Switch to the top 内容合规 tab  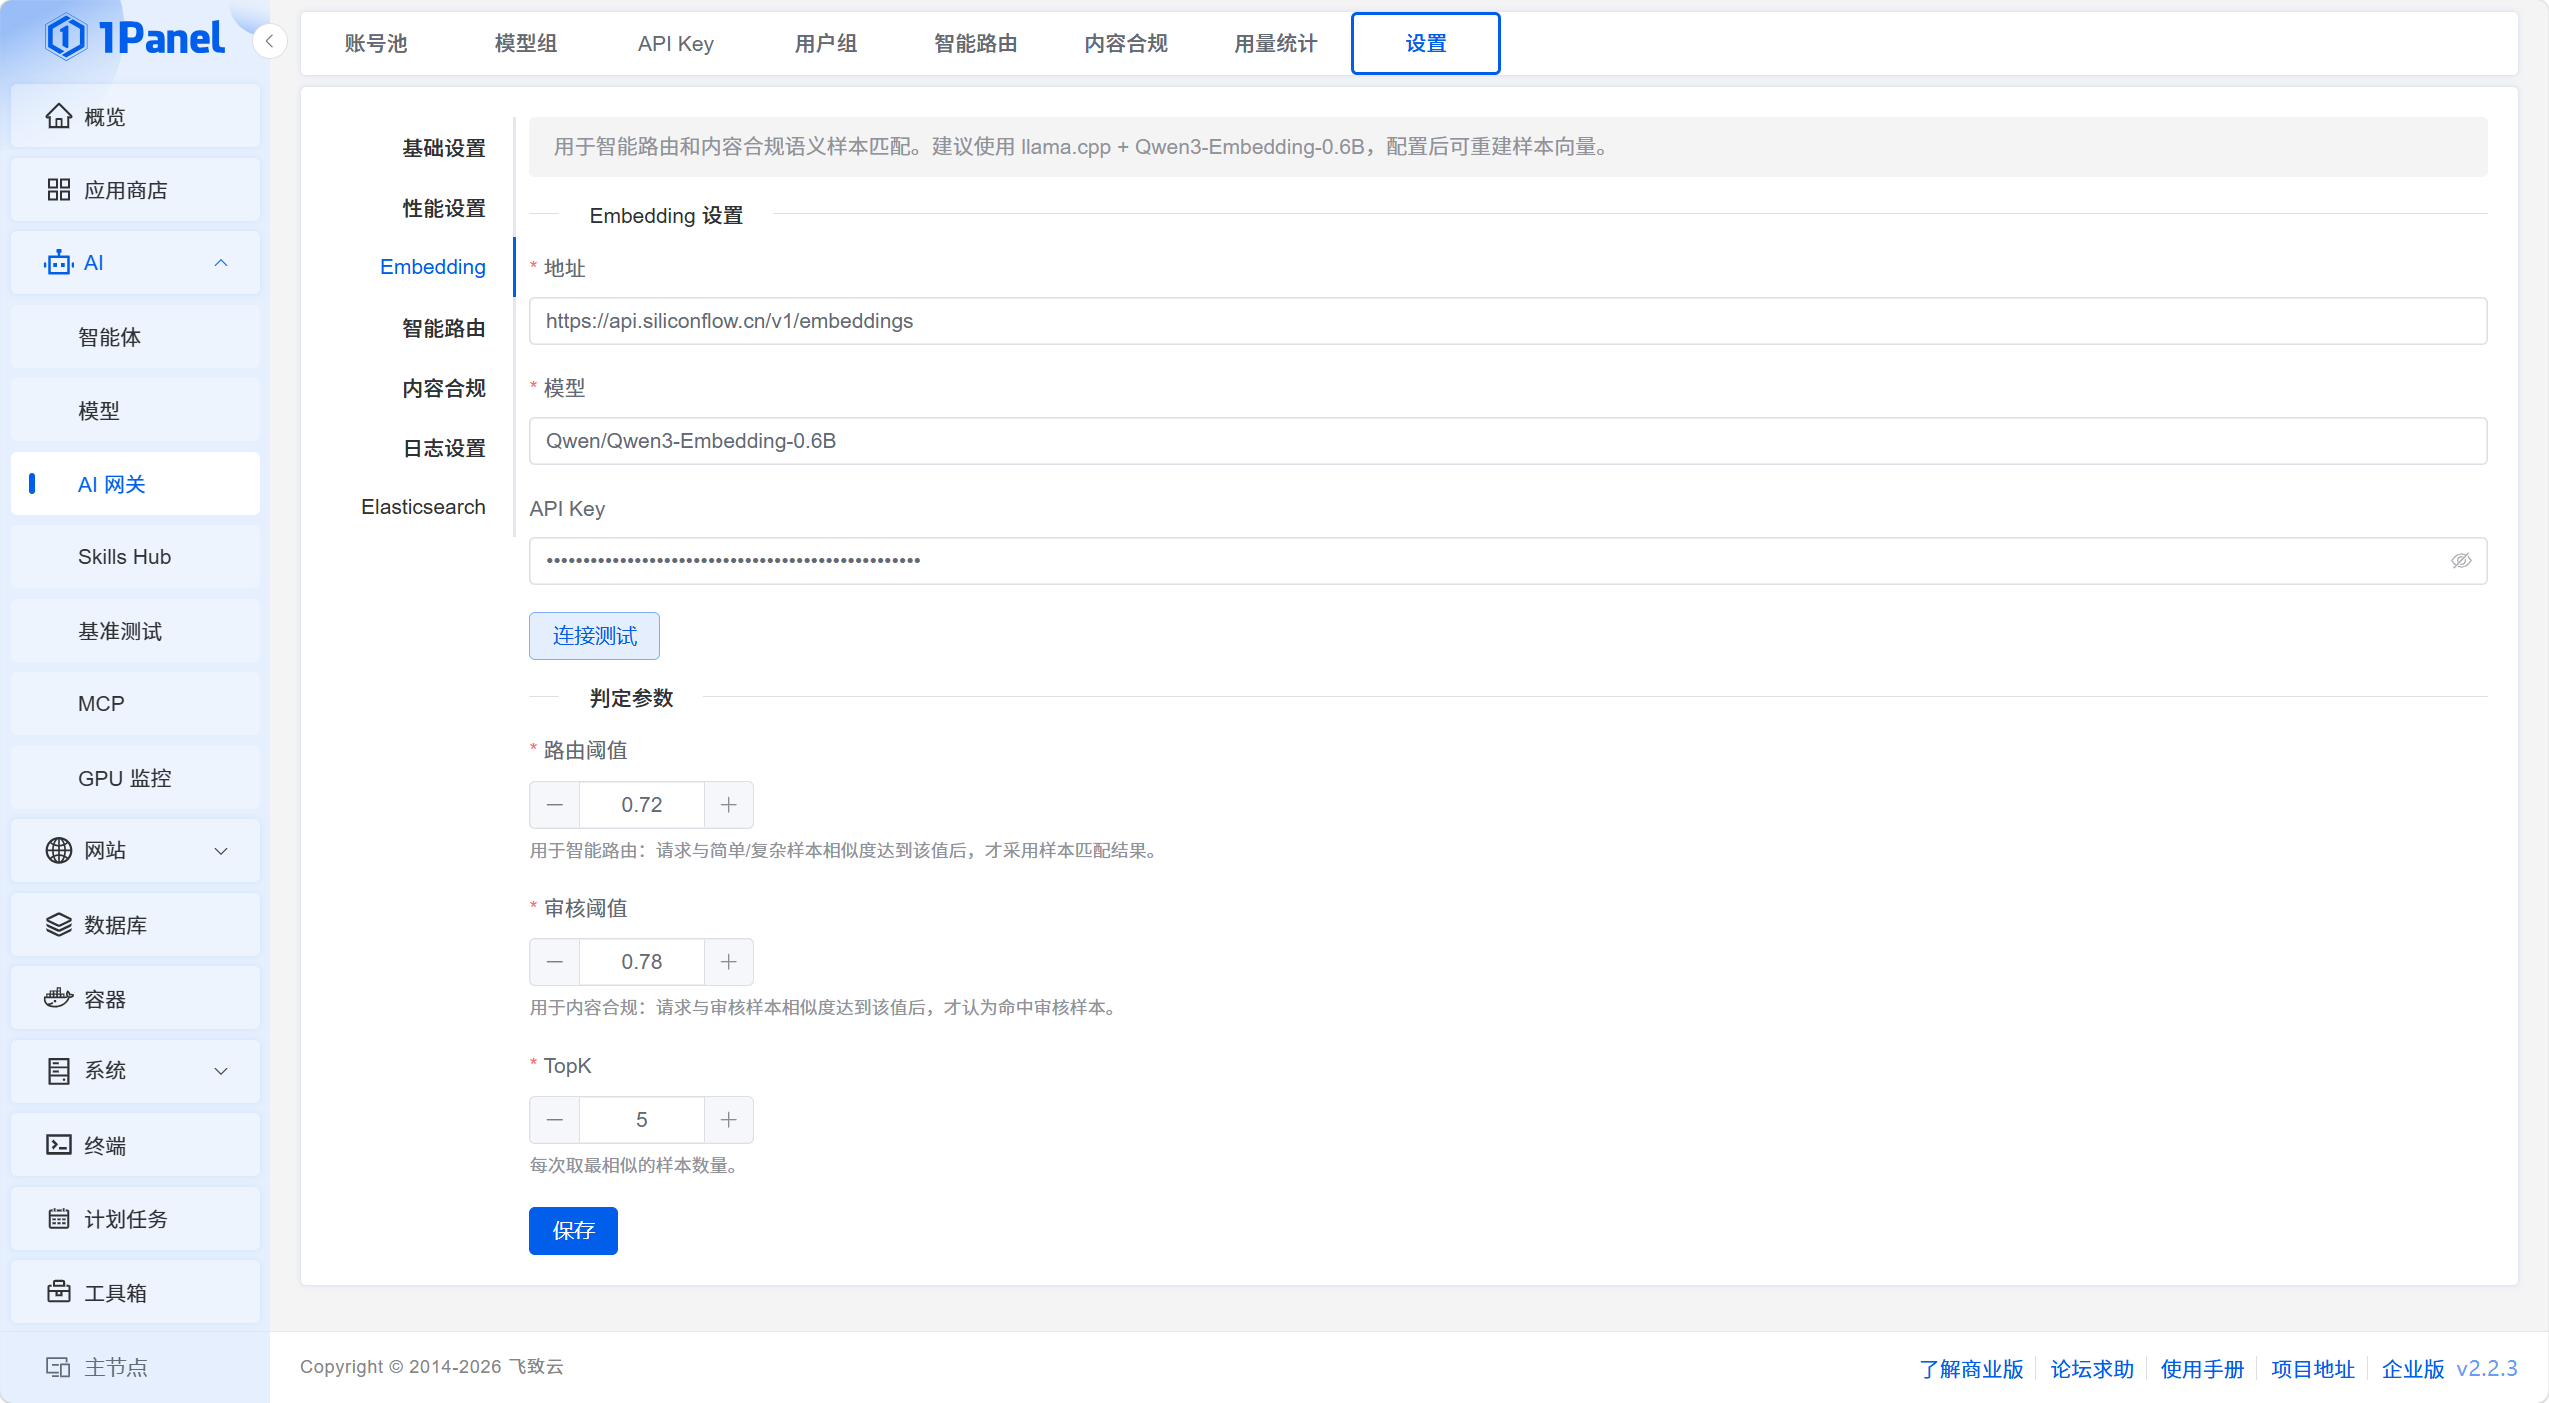point(1126,44)
